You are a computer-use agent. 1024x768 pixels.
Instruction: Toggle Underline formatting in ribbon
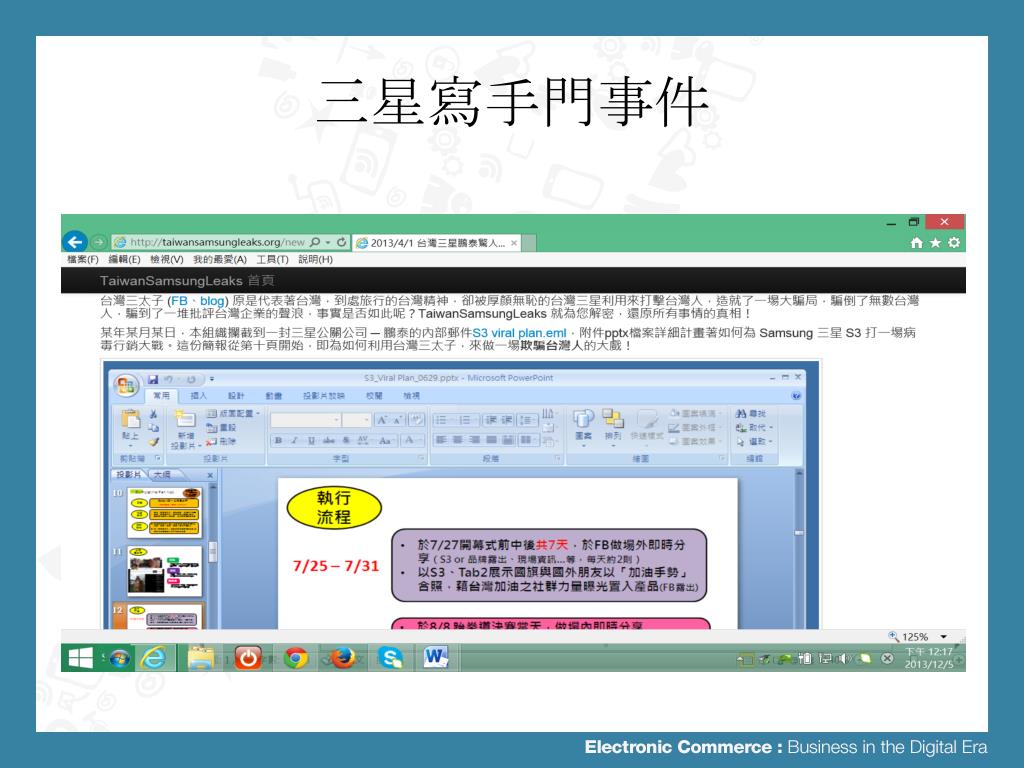click(311, 440)
